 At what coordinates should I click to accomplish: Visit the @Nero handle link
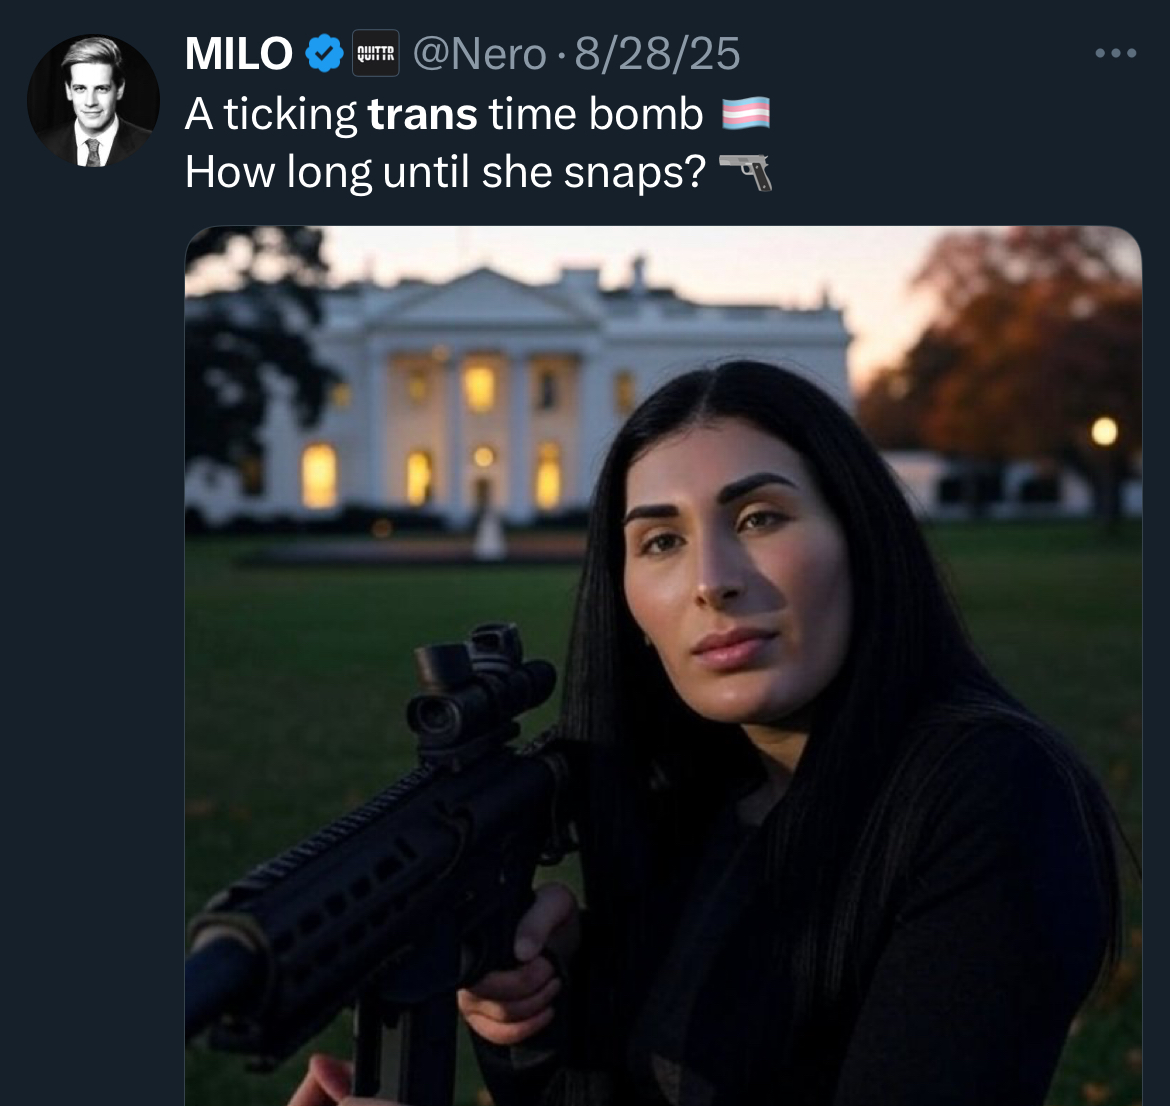point(480,54)
